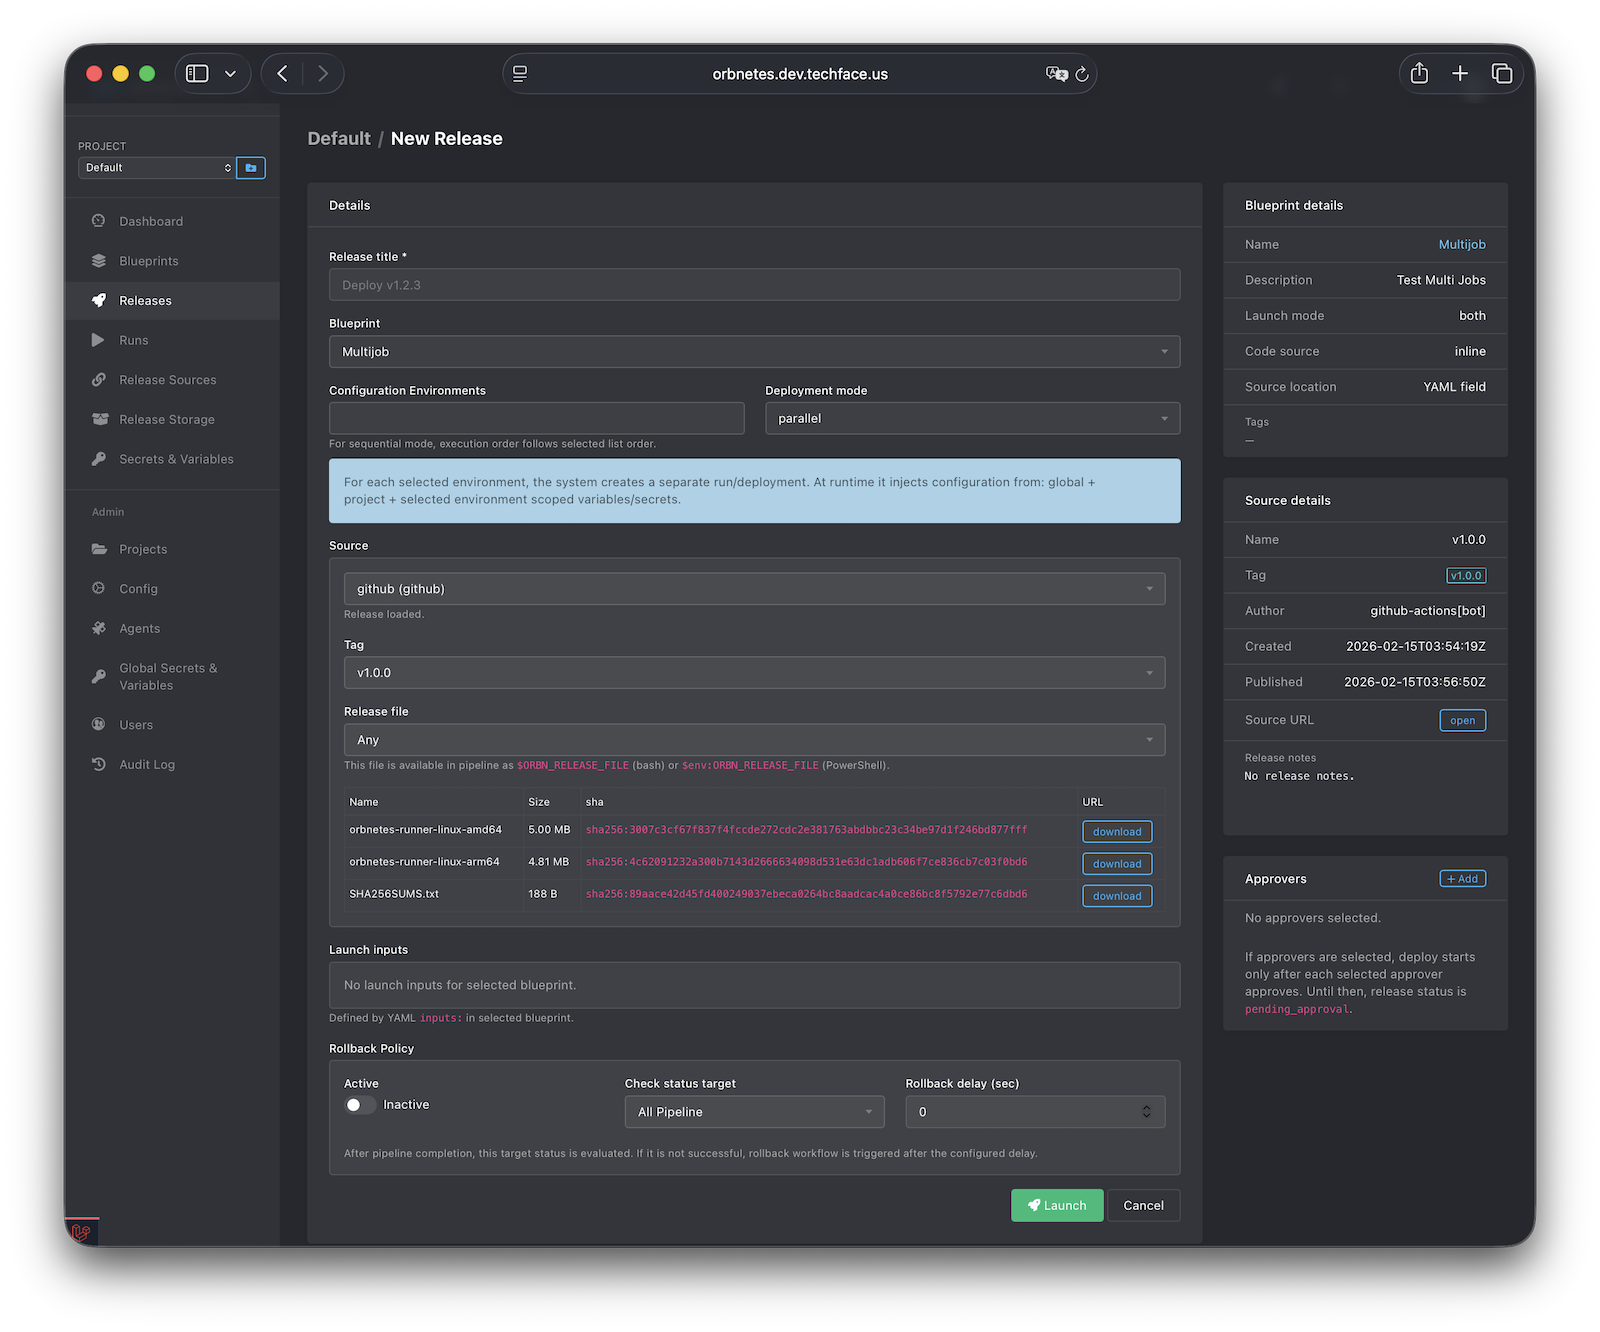Open Release Storage from the sidebar
1600x1332 pixels.
[99, 419]
